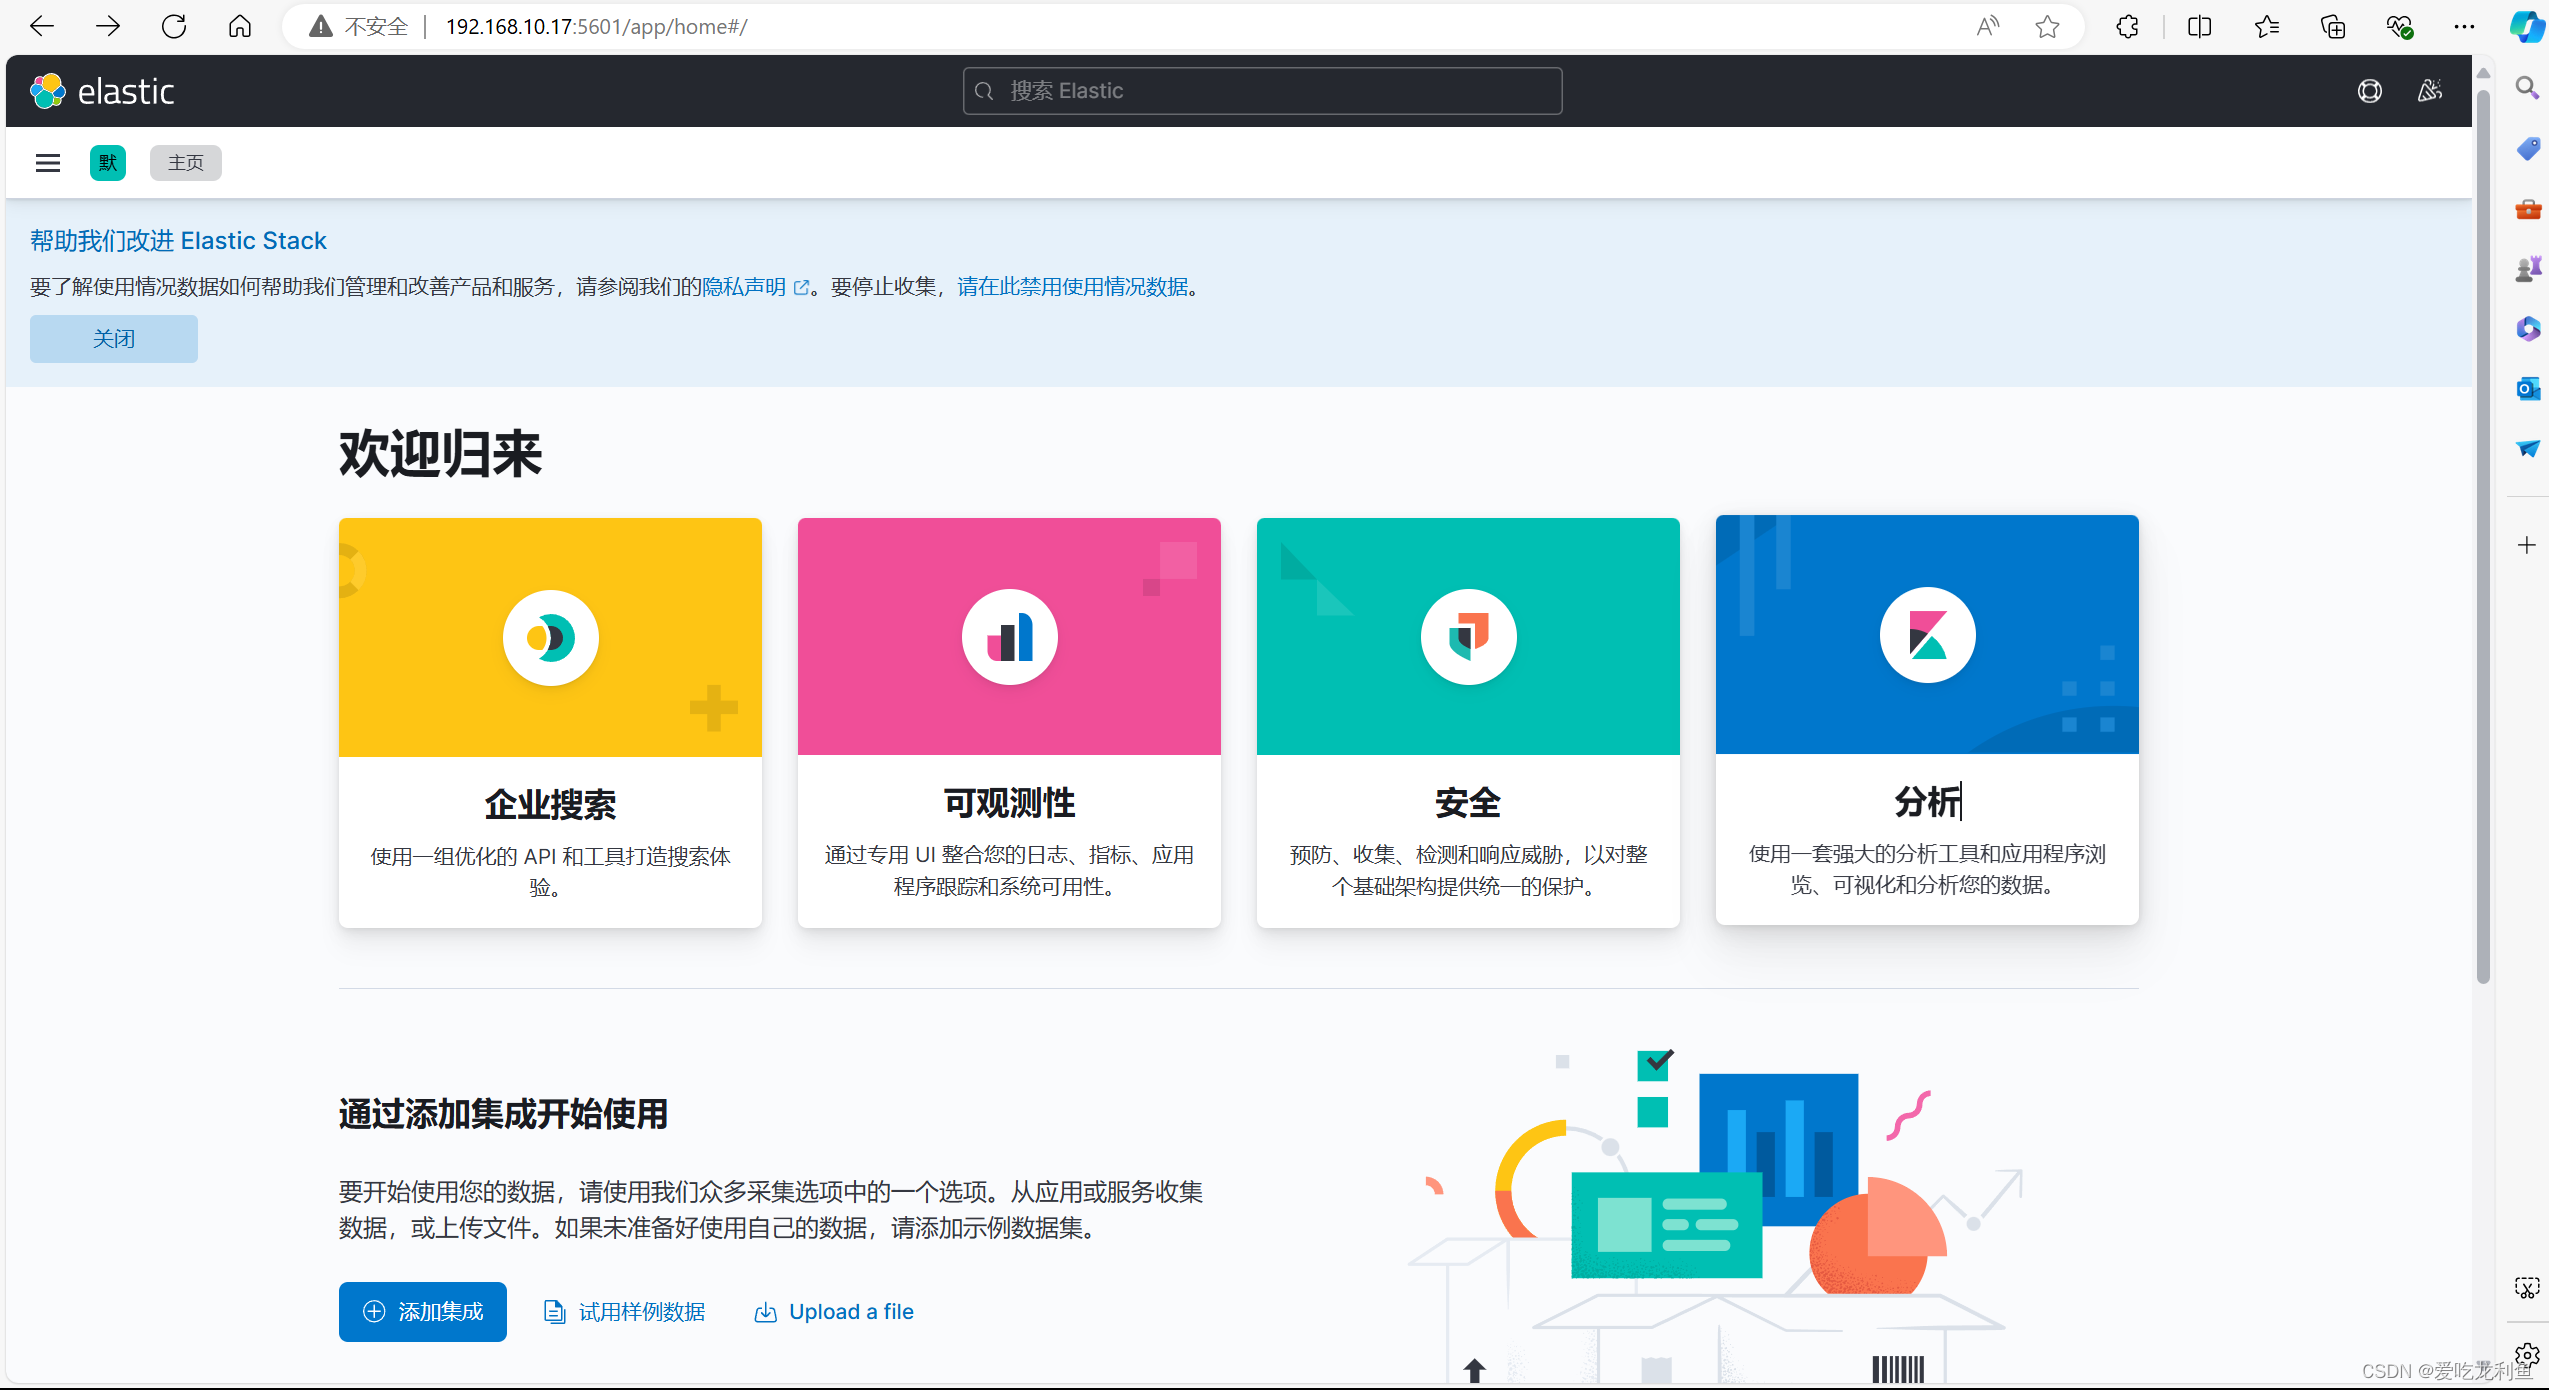Open sidebar tools briefcase icon
Viewport: 2549px width, 1390px height.
(x=2527, y=209)
